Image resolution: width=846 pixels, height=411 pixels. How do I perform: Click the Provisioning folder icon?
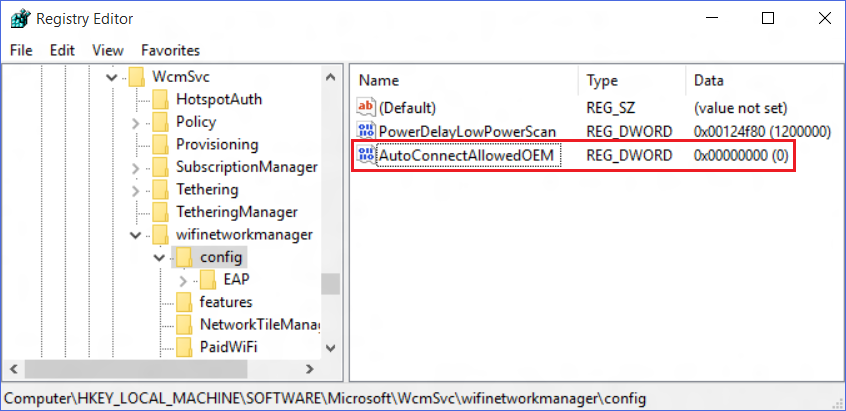160,144
